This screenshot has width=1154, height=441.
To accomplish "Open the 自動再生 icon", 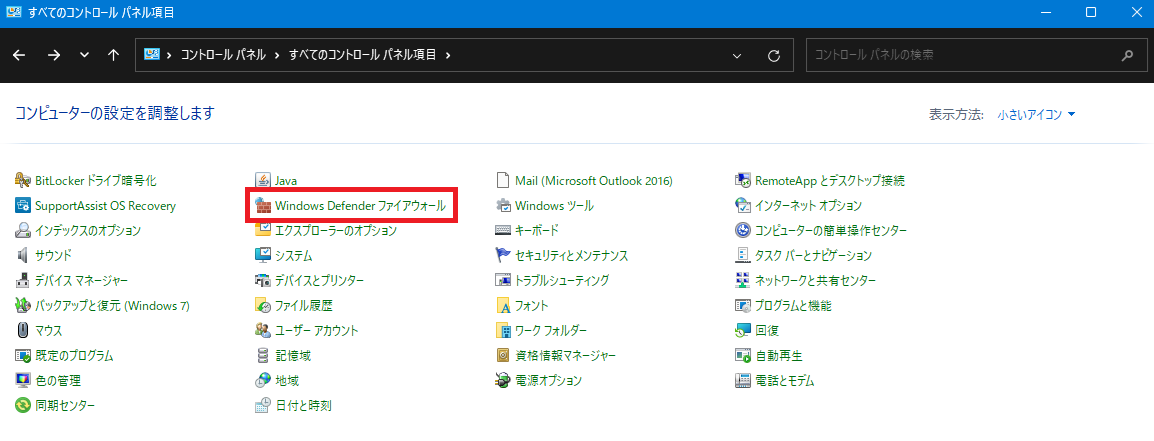I will 743,356.
